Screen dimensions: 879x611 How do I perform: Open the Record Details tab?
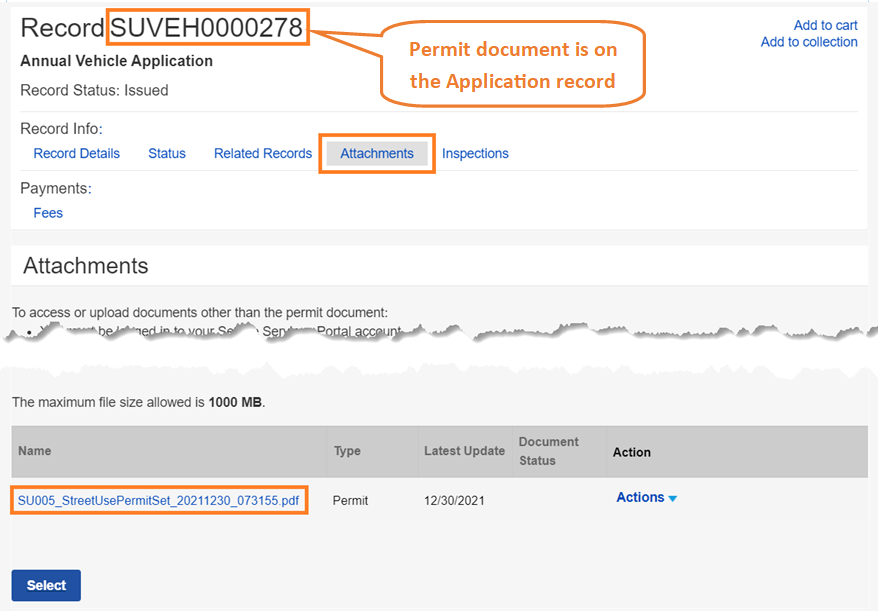click(76, 153)
